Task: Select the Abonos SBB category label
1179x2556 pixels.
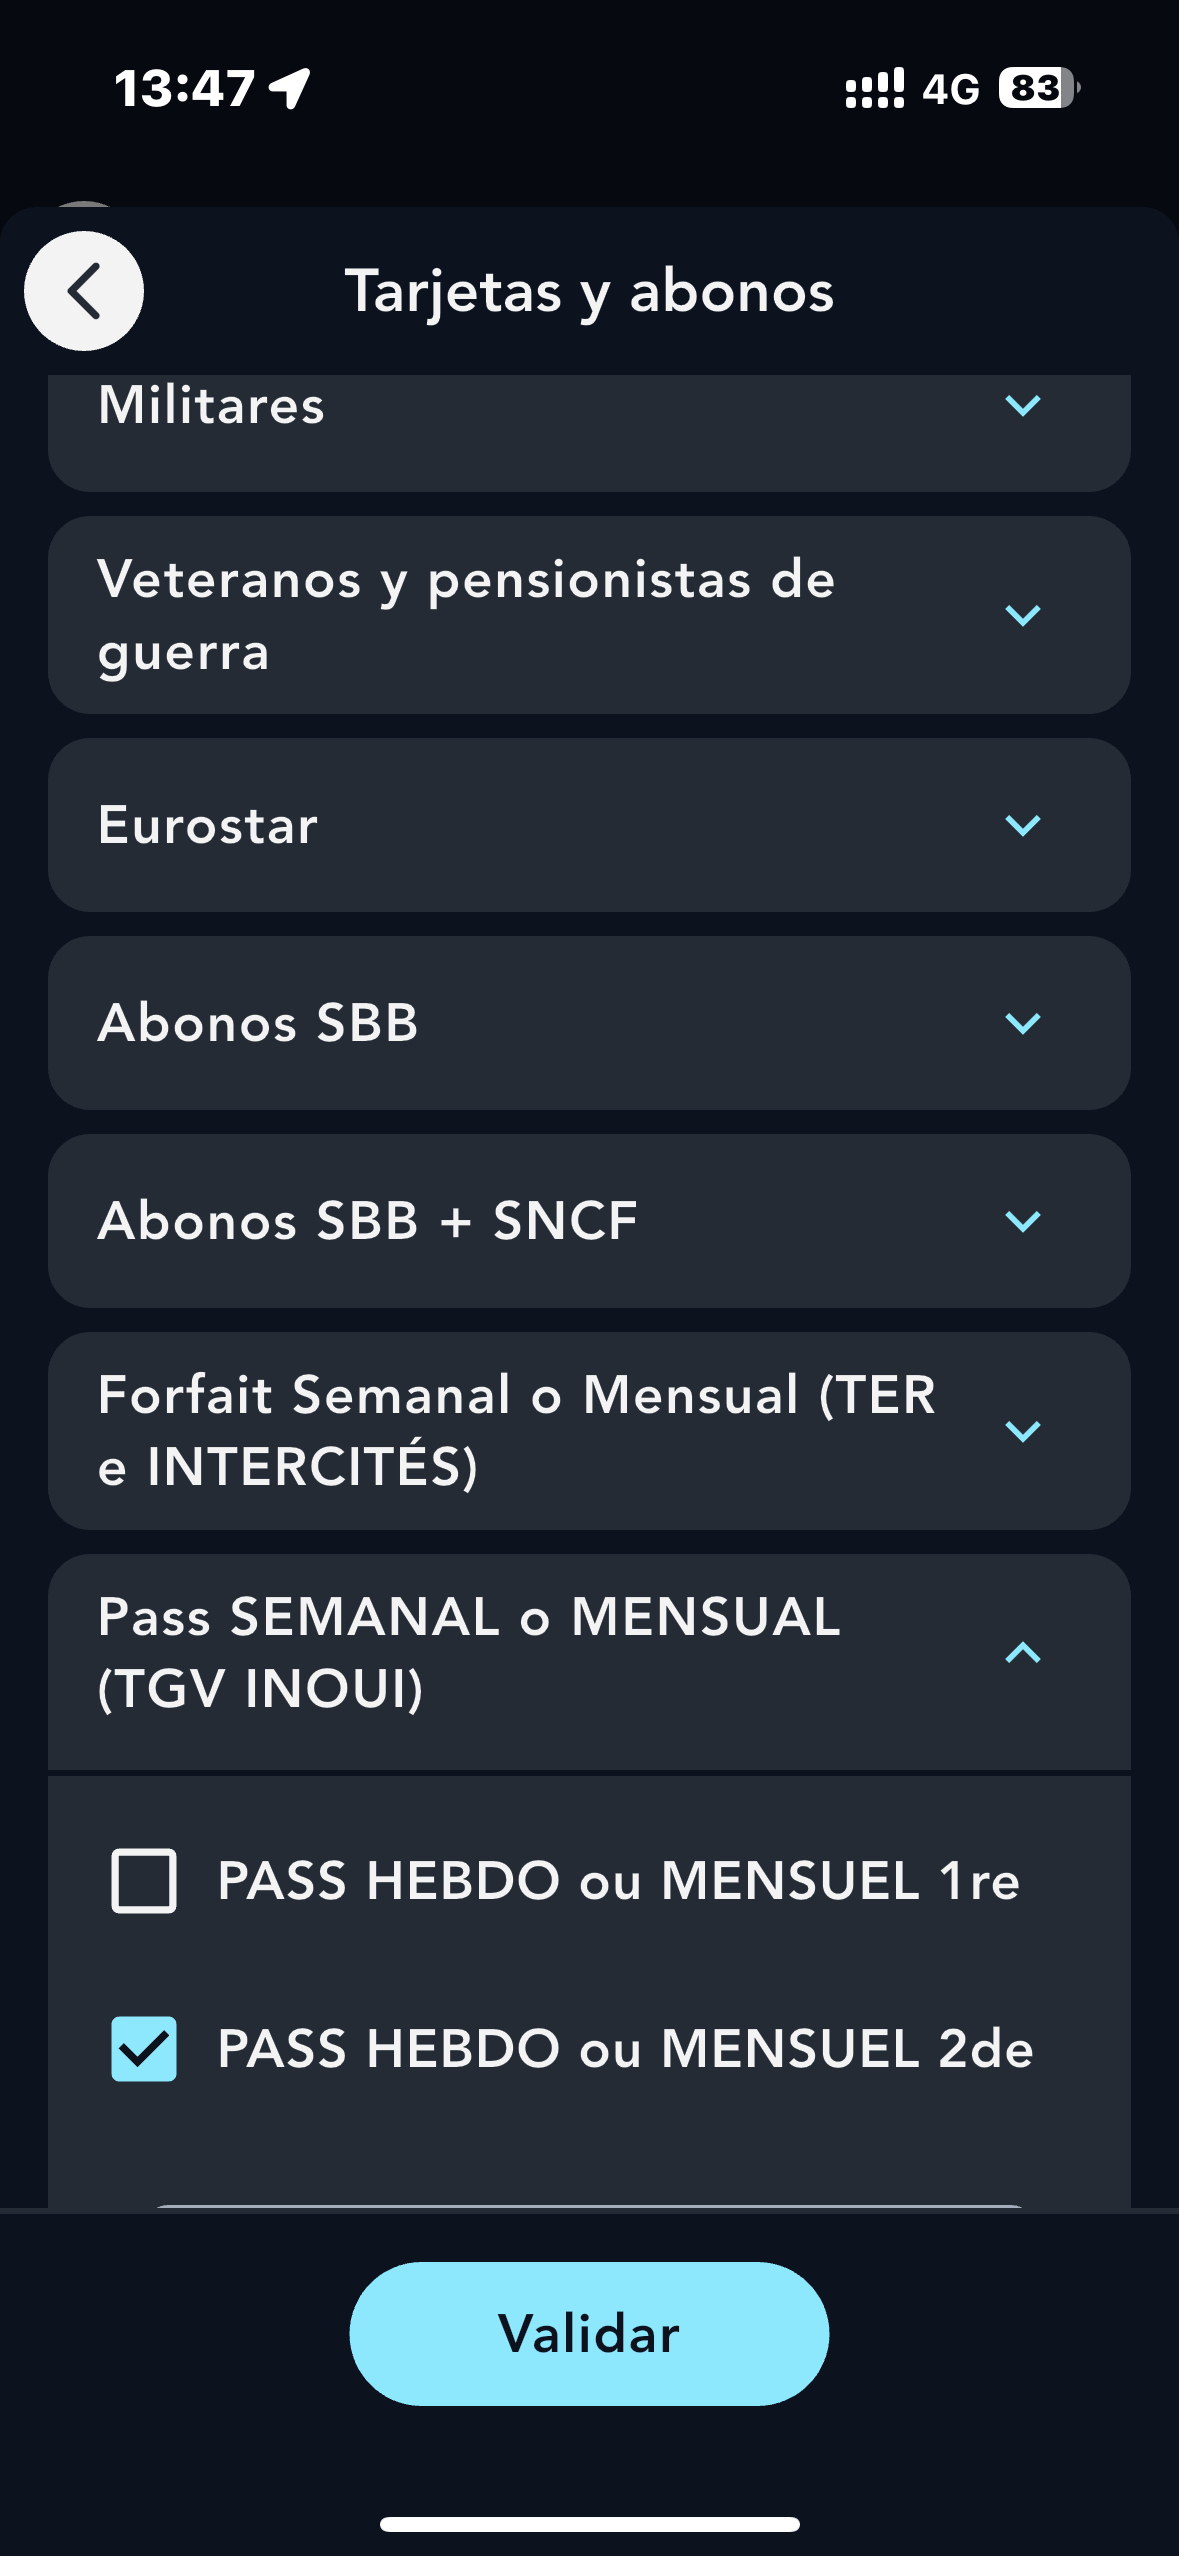Action: [x=258, y=1023]
